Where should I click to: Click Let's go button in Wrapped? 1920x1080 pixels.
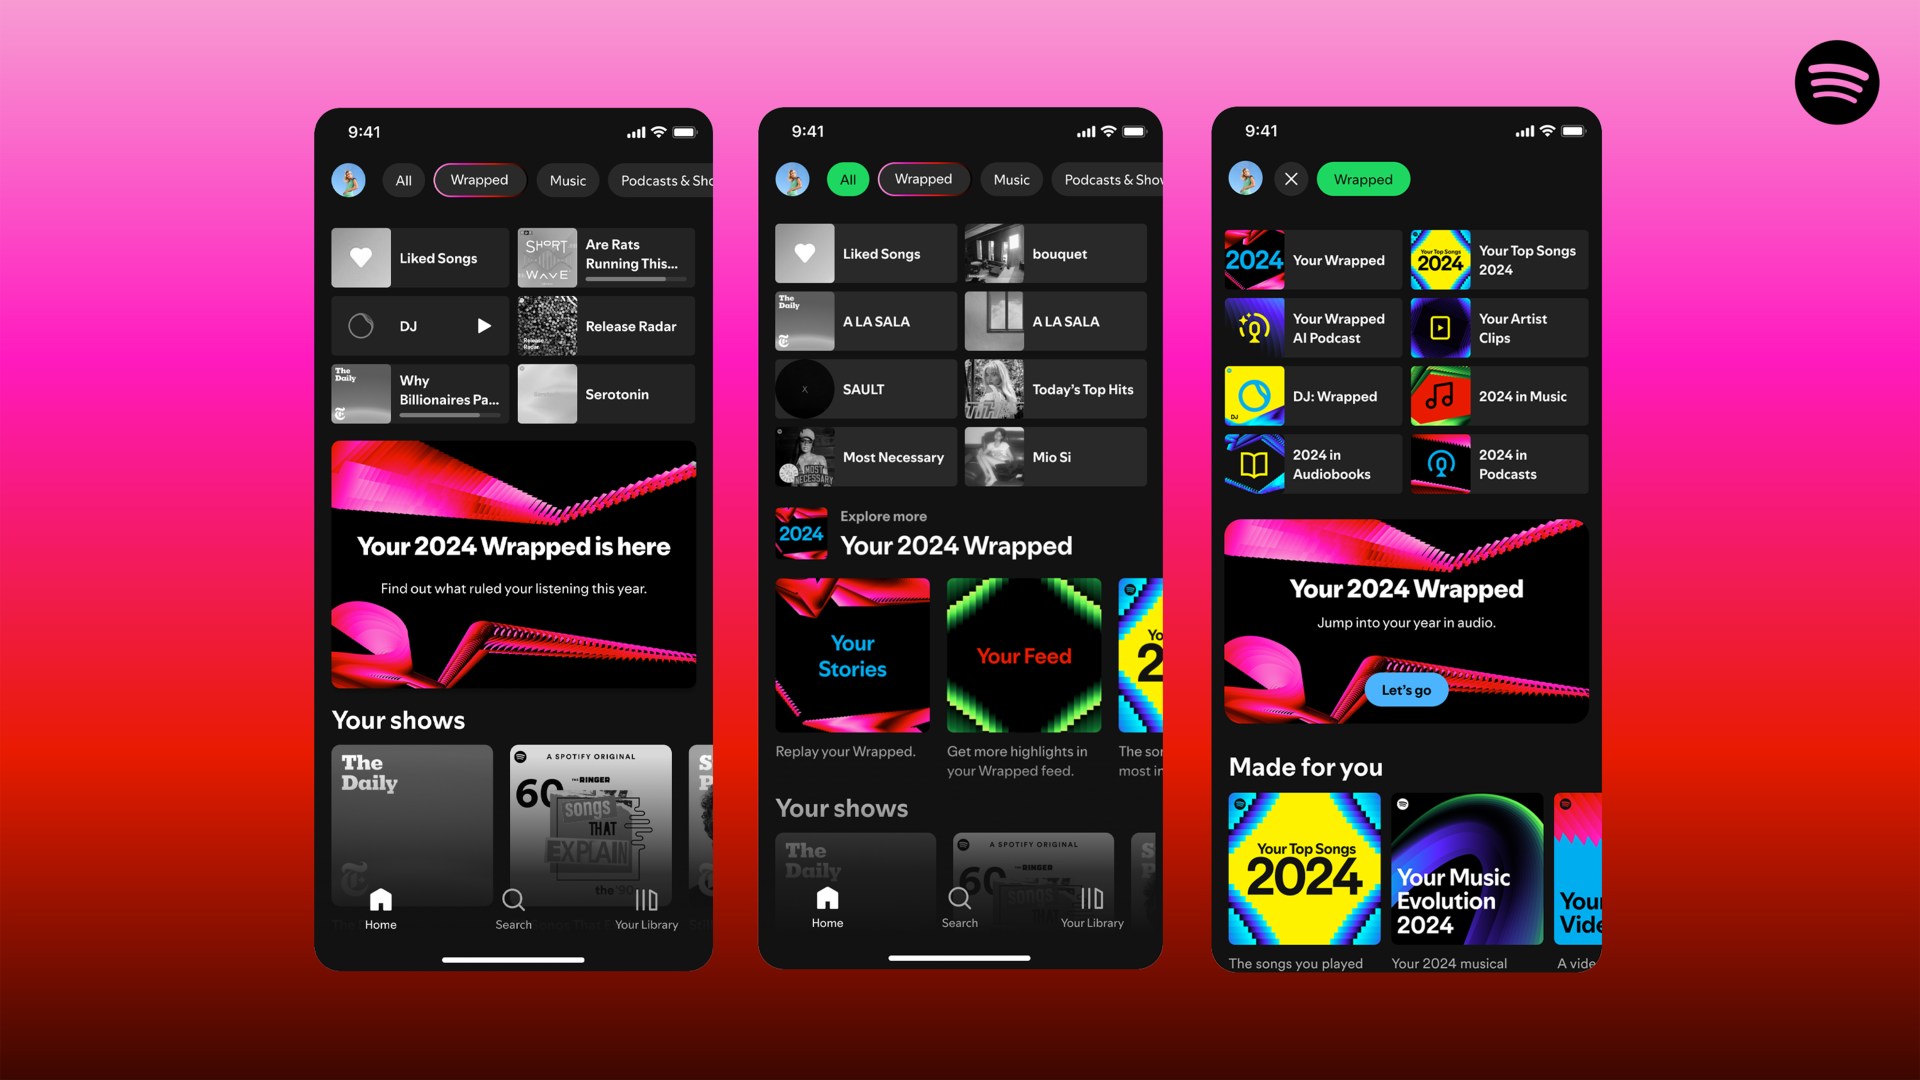(1404, 688)
